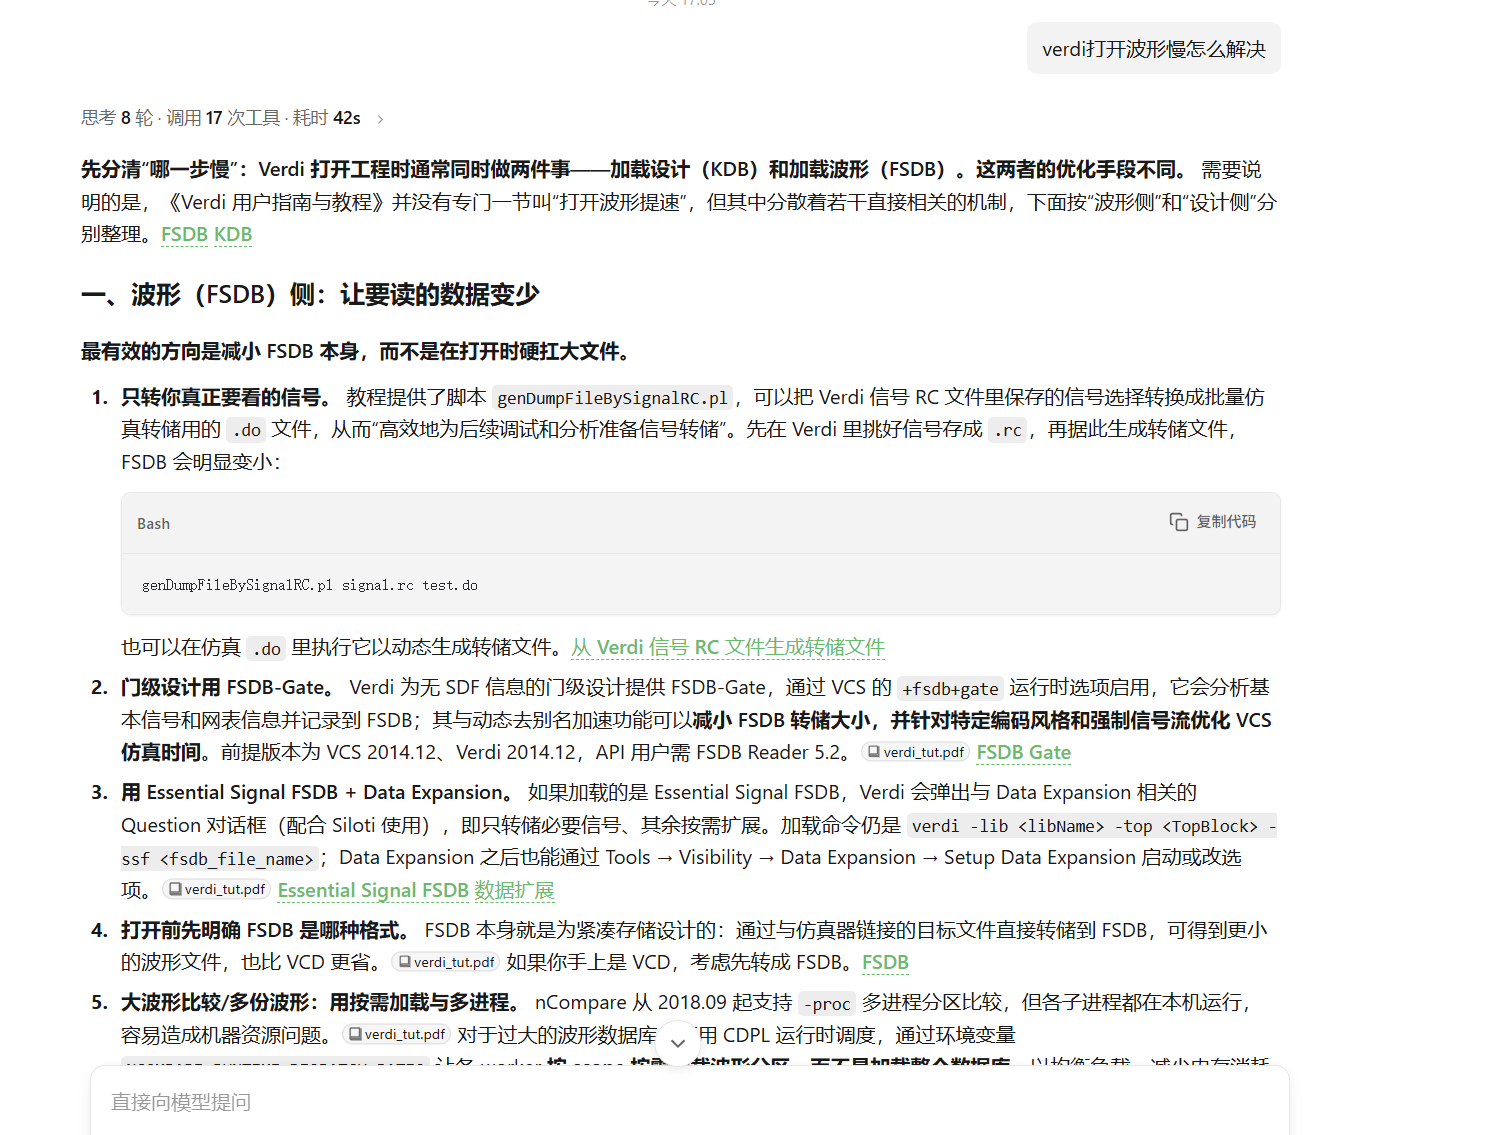The height and width of the screenshot is (1135, 1505).
Task: Click the document icon in item 4's pdf chip
Action: tap(404, 962)
